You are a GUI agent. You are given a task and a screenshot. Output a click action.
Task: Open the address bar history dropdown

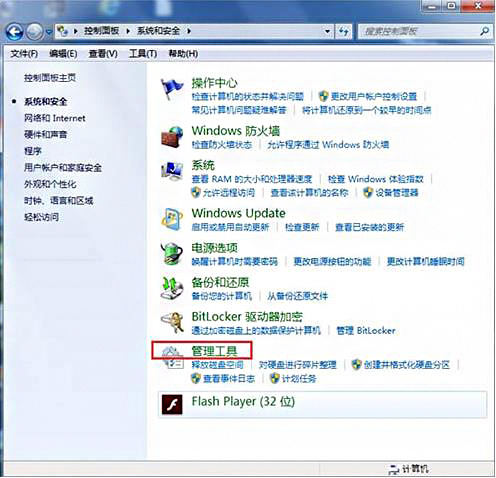tap(327, 32)
